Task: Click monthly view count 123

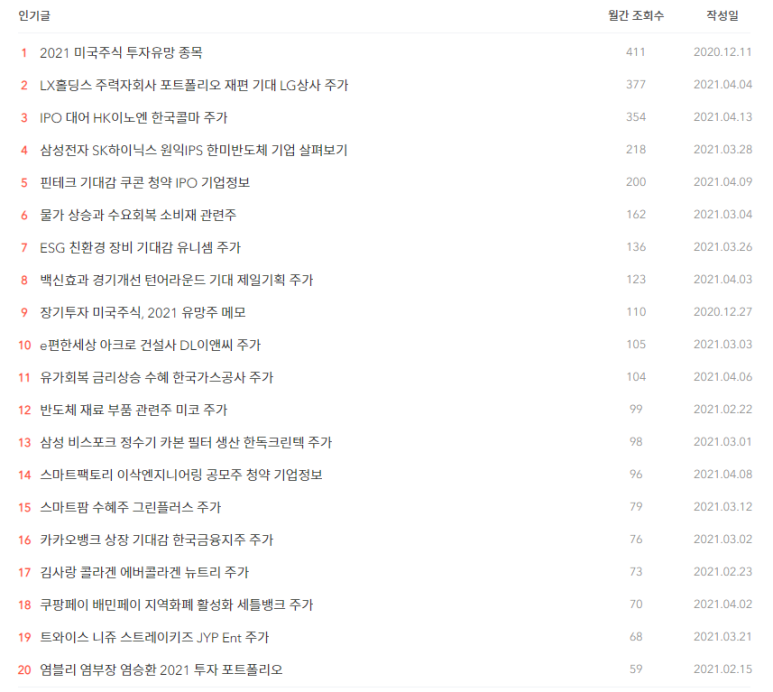Action: point(636,280)
